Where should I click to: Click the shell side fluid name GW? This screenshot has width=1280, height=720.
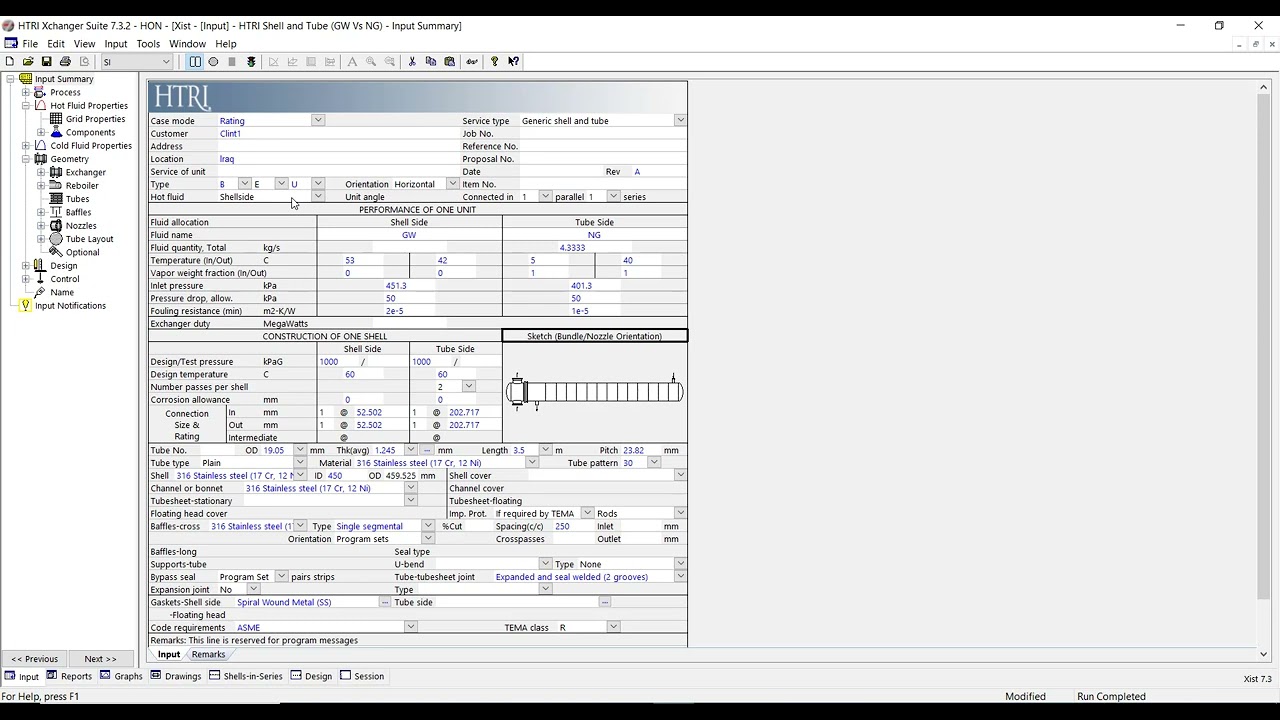pos(409,236)
